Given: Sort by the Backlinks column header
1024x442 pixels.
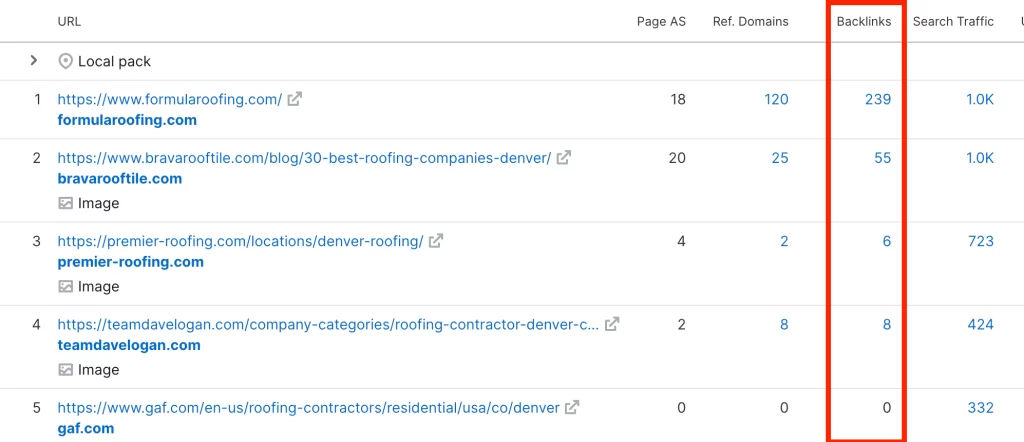Looking at the screenshot, I should [864, 22].
